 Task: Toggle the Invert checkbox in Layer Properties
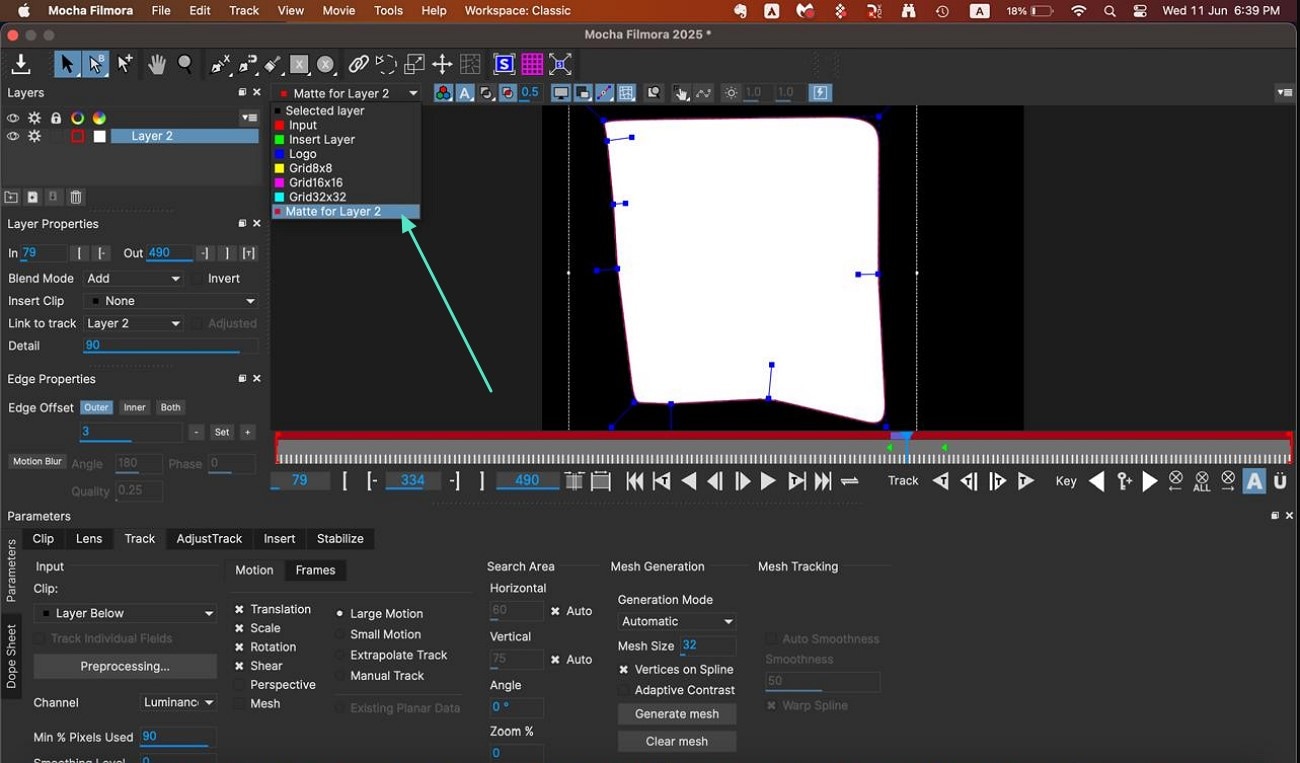198,279
